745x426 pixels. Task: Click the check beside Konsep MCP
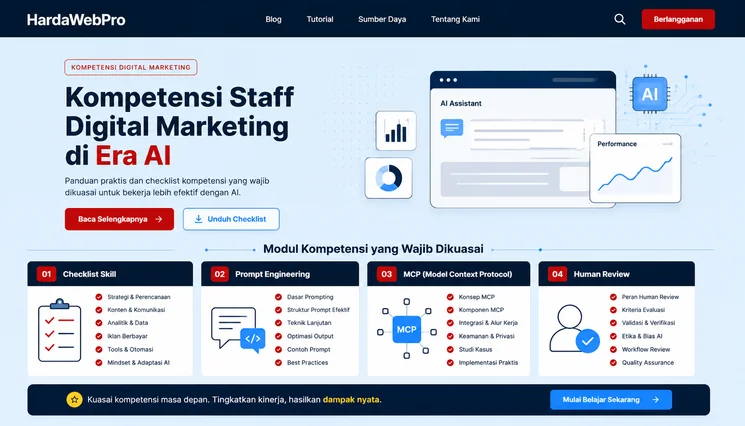(x=450, y=297)
